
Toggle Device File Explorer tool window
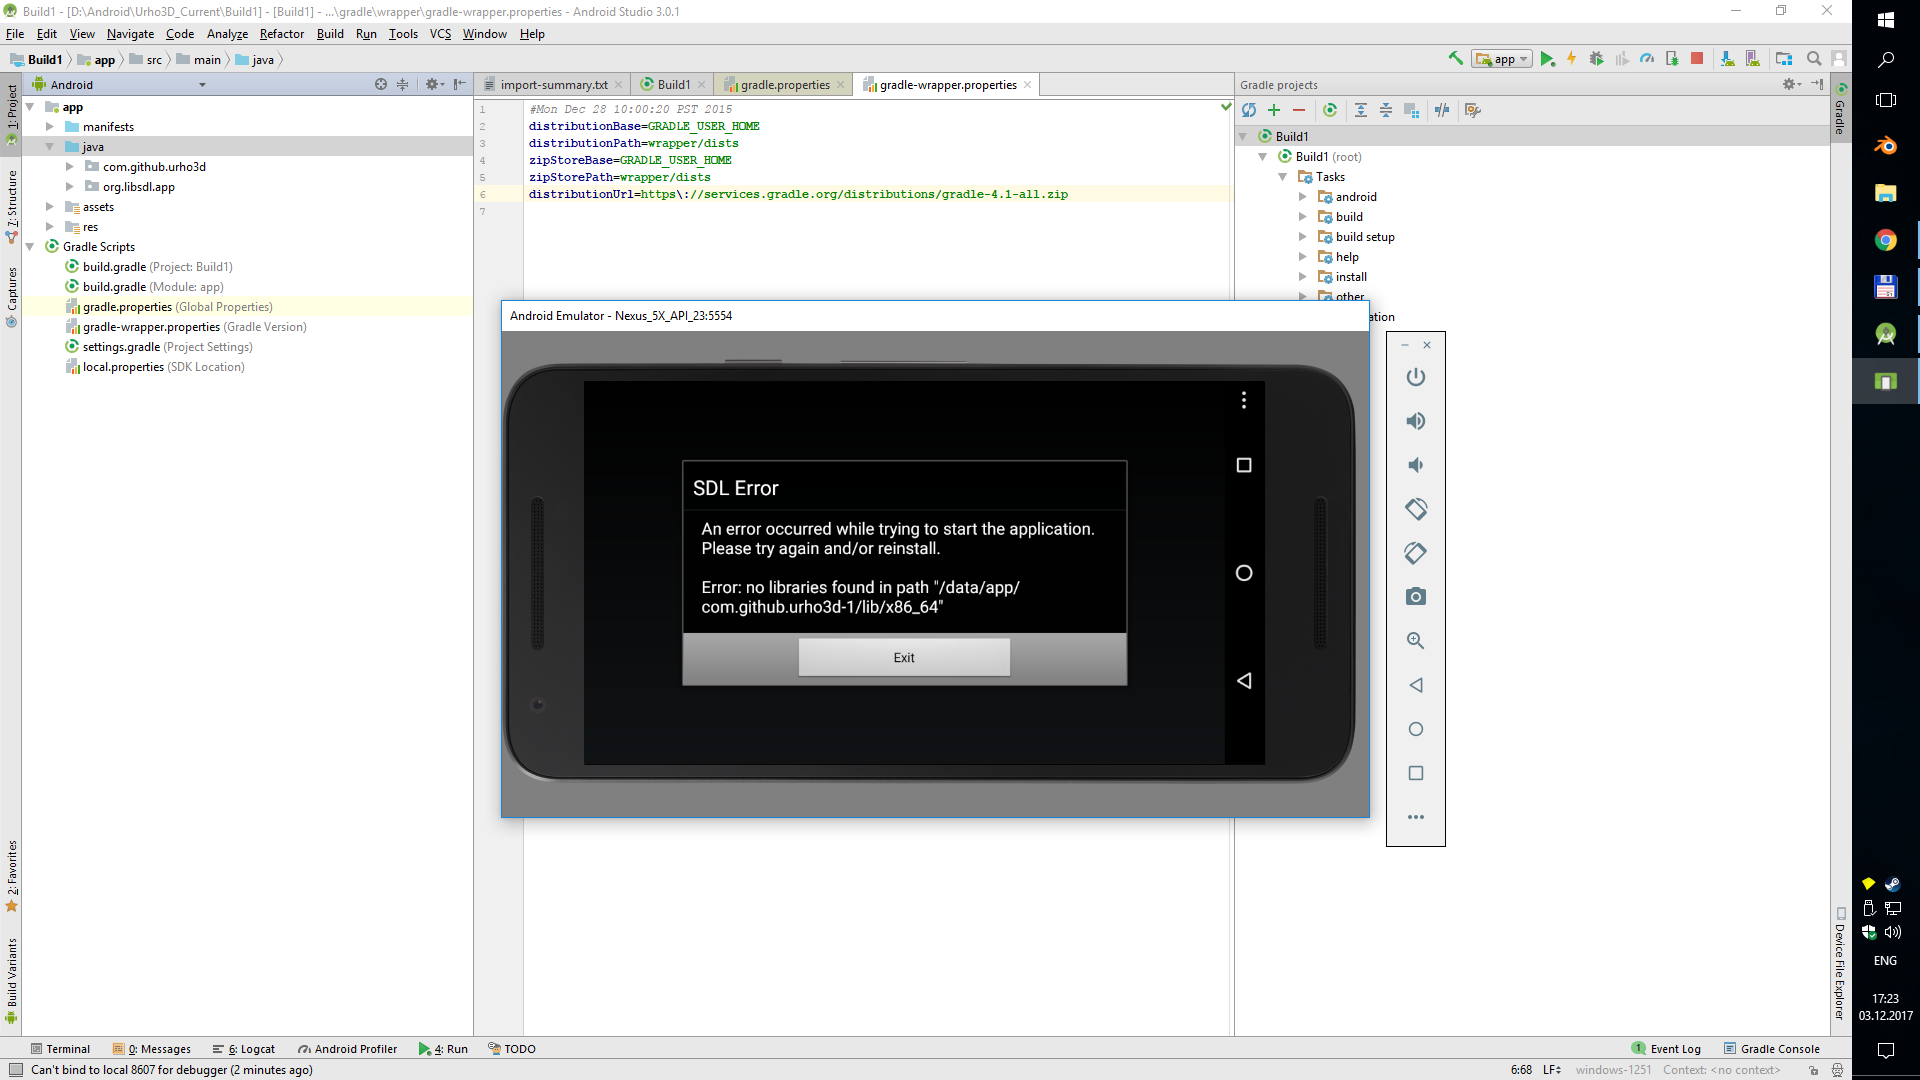(1840, 964)
